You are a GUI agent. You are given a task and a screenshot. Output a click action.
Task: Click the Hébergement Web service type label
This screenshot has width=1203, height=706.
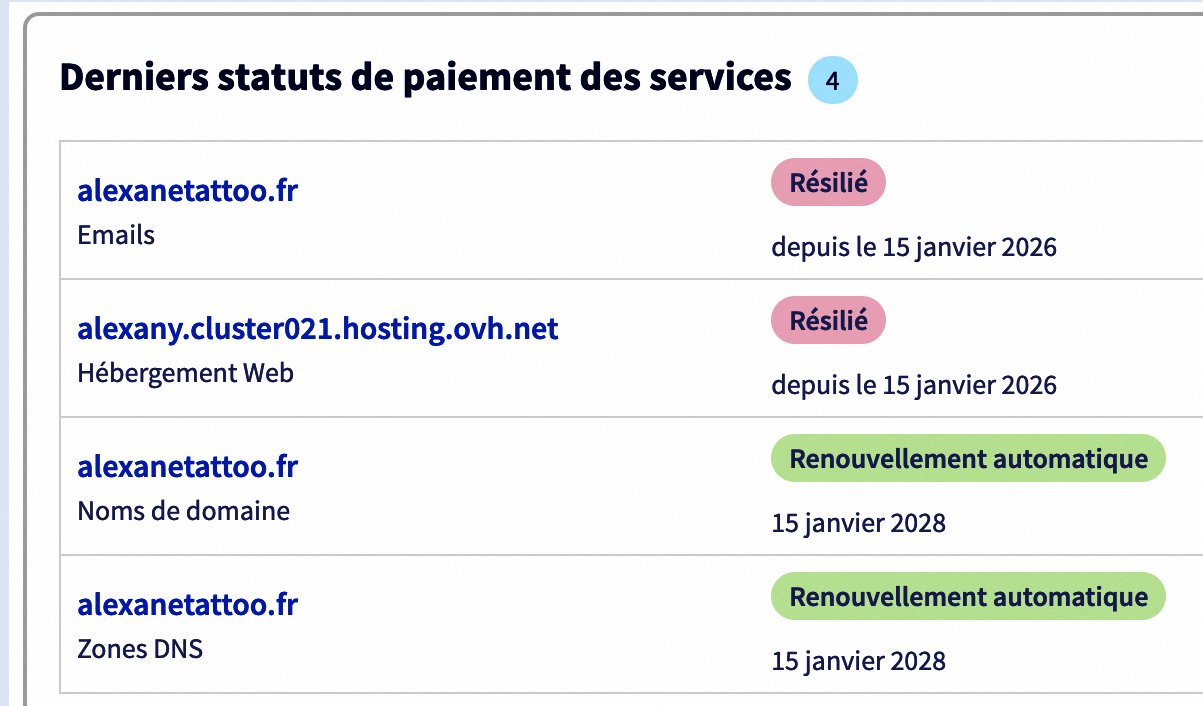coord(185,373)
